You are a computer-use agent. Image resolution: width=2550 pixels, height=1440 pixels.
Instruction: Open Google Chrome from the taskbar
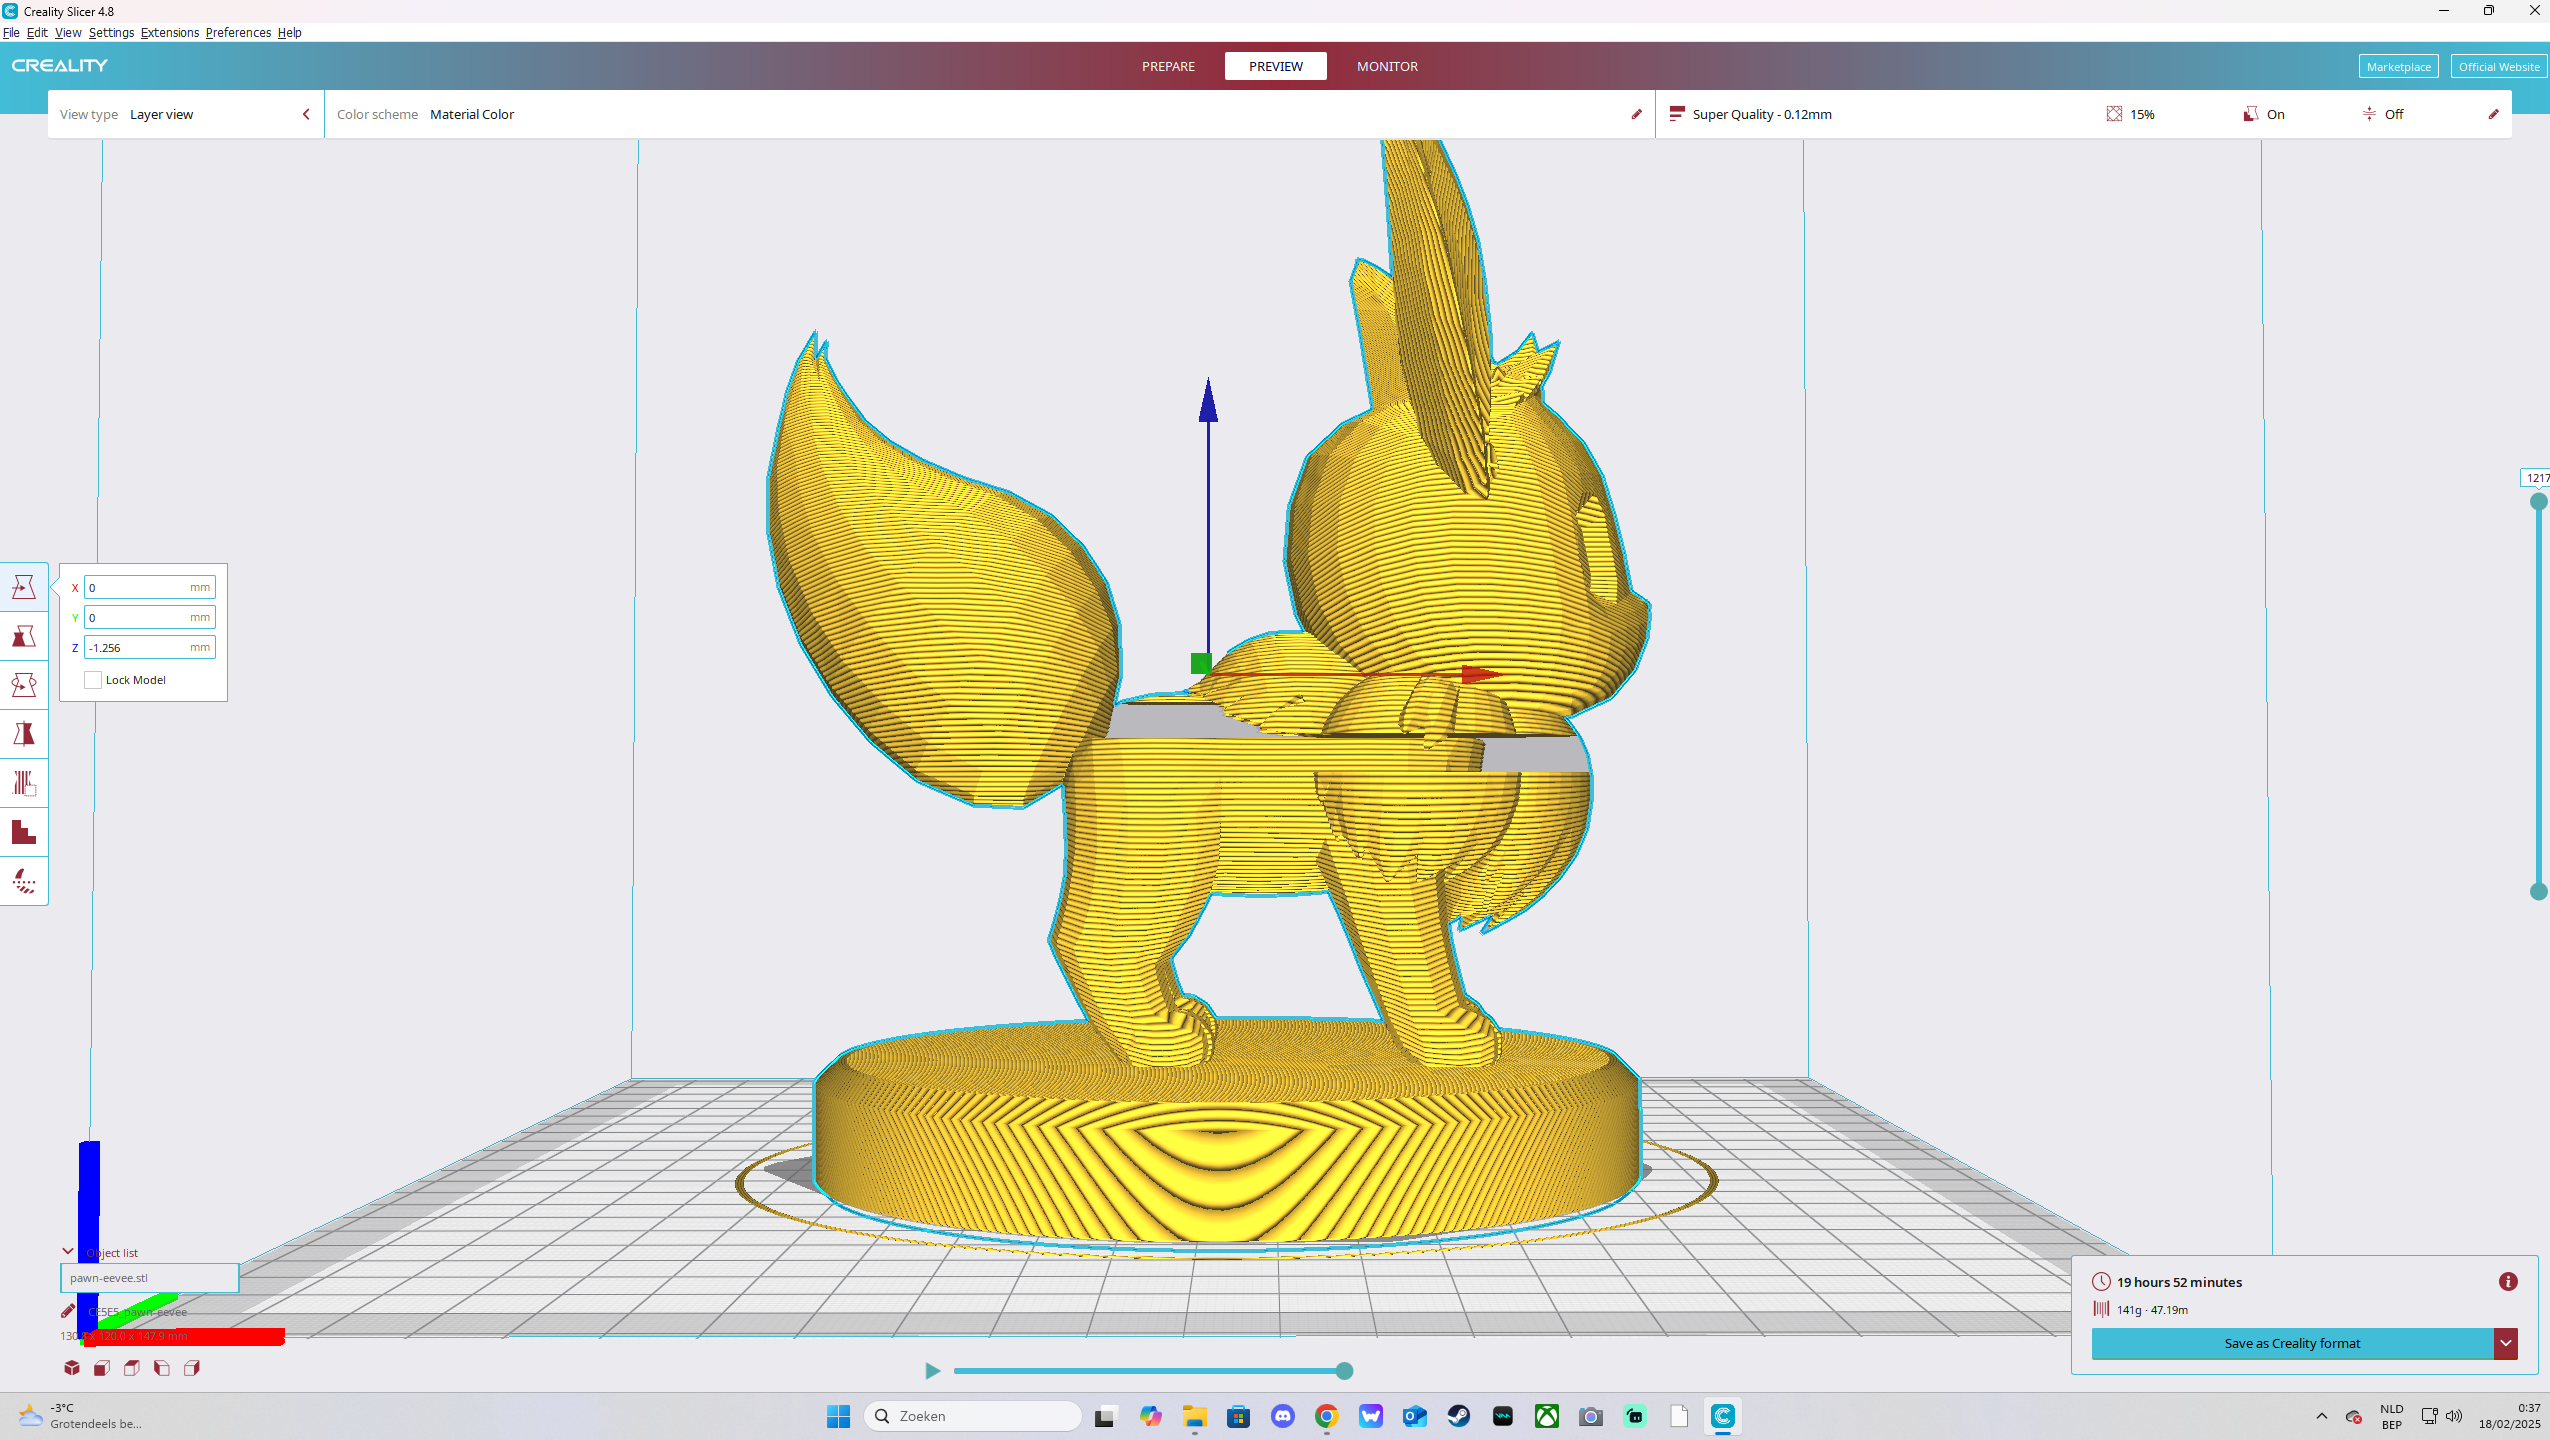coord(1327,1416)
